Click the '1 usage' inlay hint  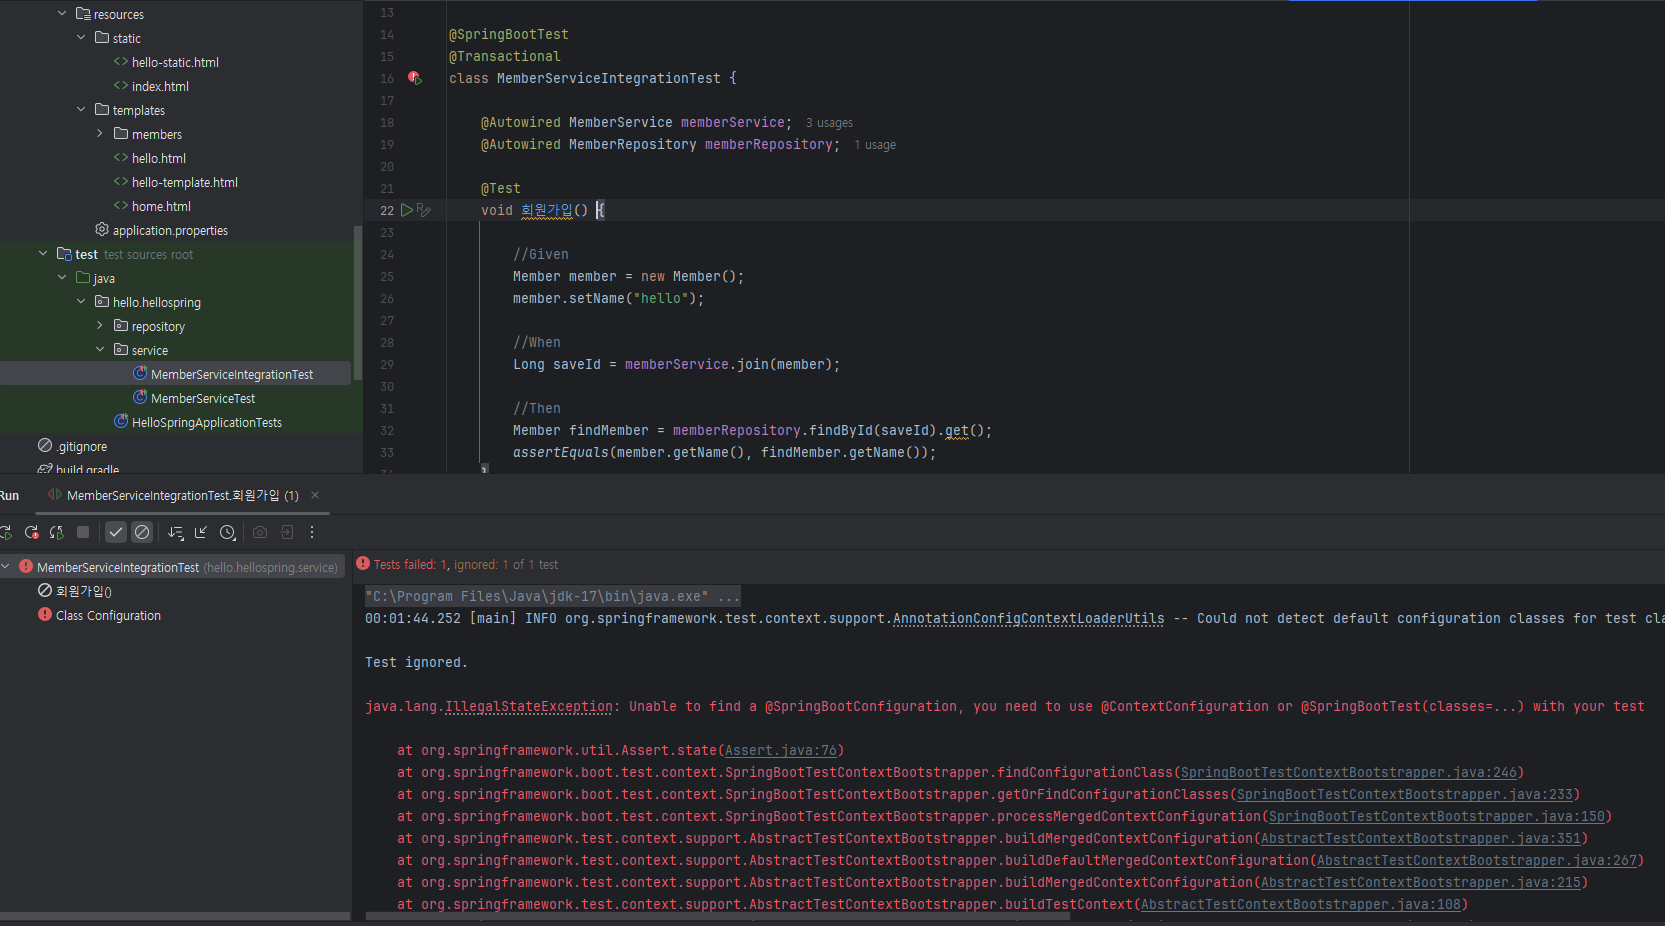point(875,145)
